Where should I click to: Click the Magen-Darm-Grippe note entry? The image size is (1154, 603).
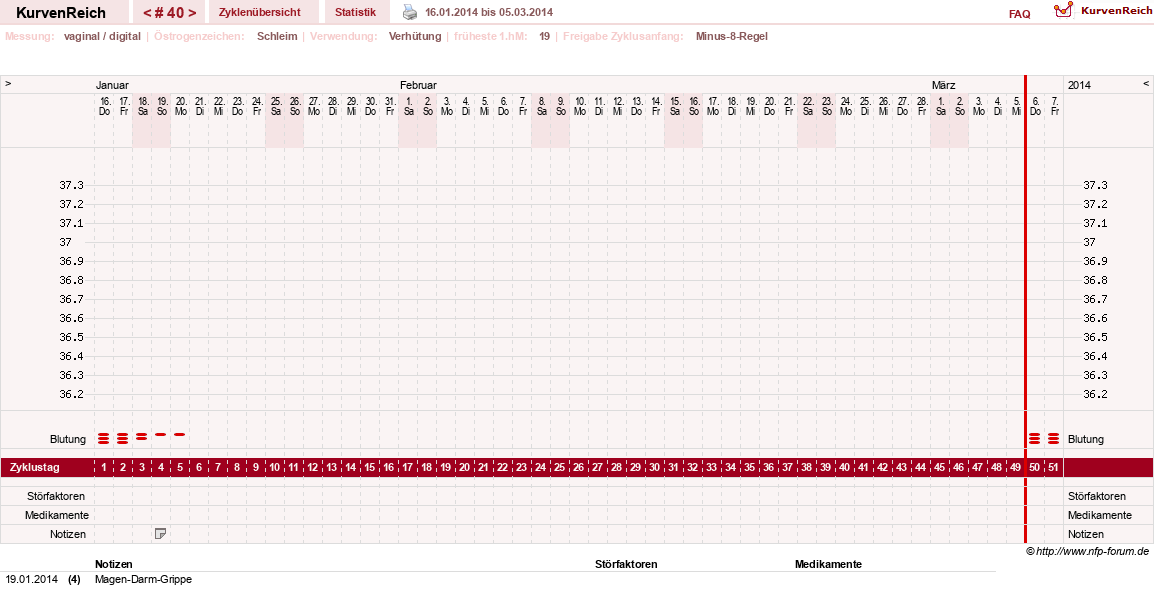click(x=144, y=579)
